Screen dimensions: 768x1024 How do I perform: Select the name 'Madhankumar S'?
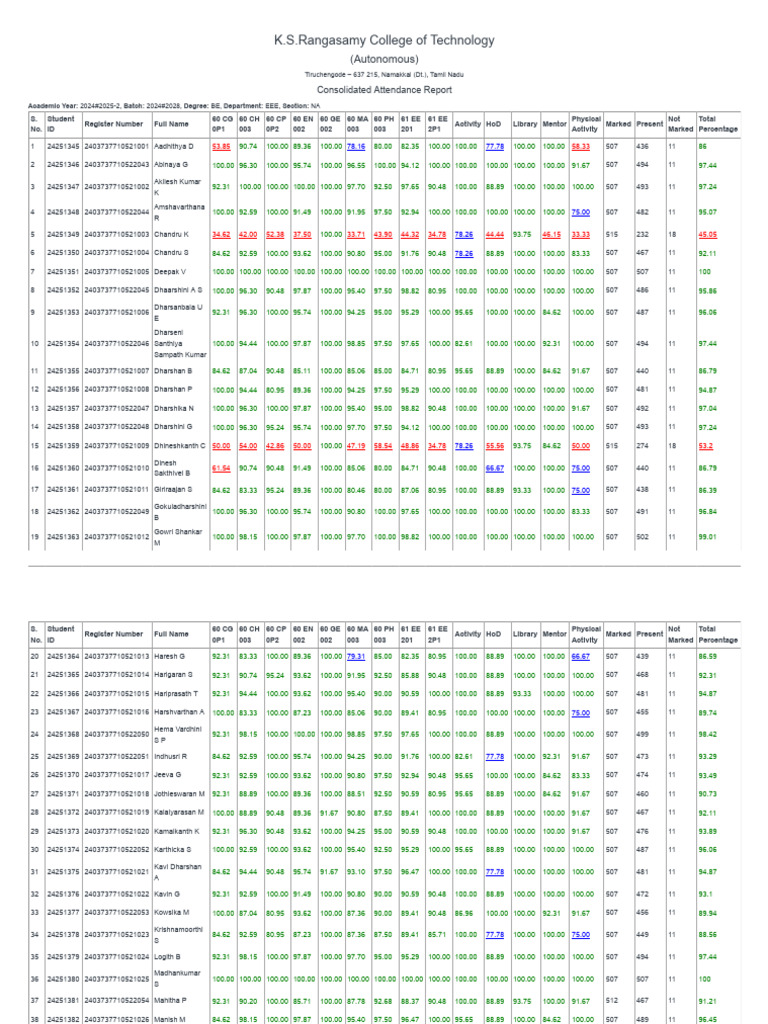pos(177,978)
